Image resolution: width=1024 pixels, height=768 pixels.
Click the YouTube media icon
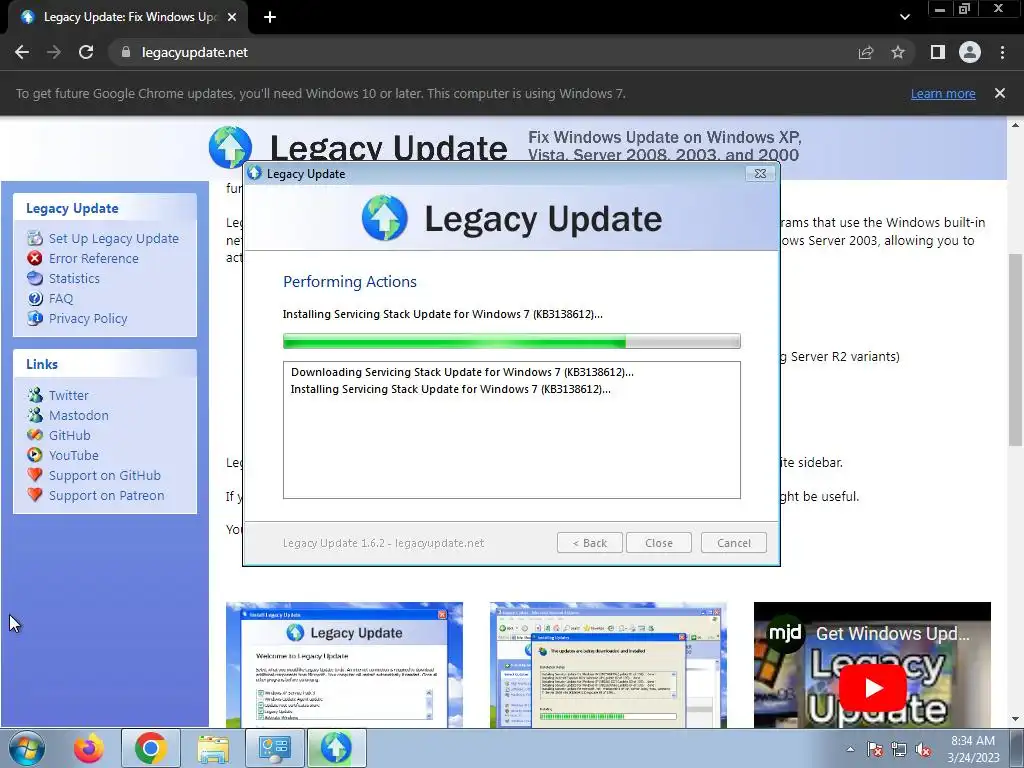tap(35, 455)
